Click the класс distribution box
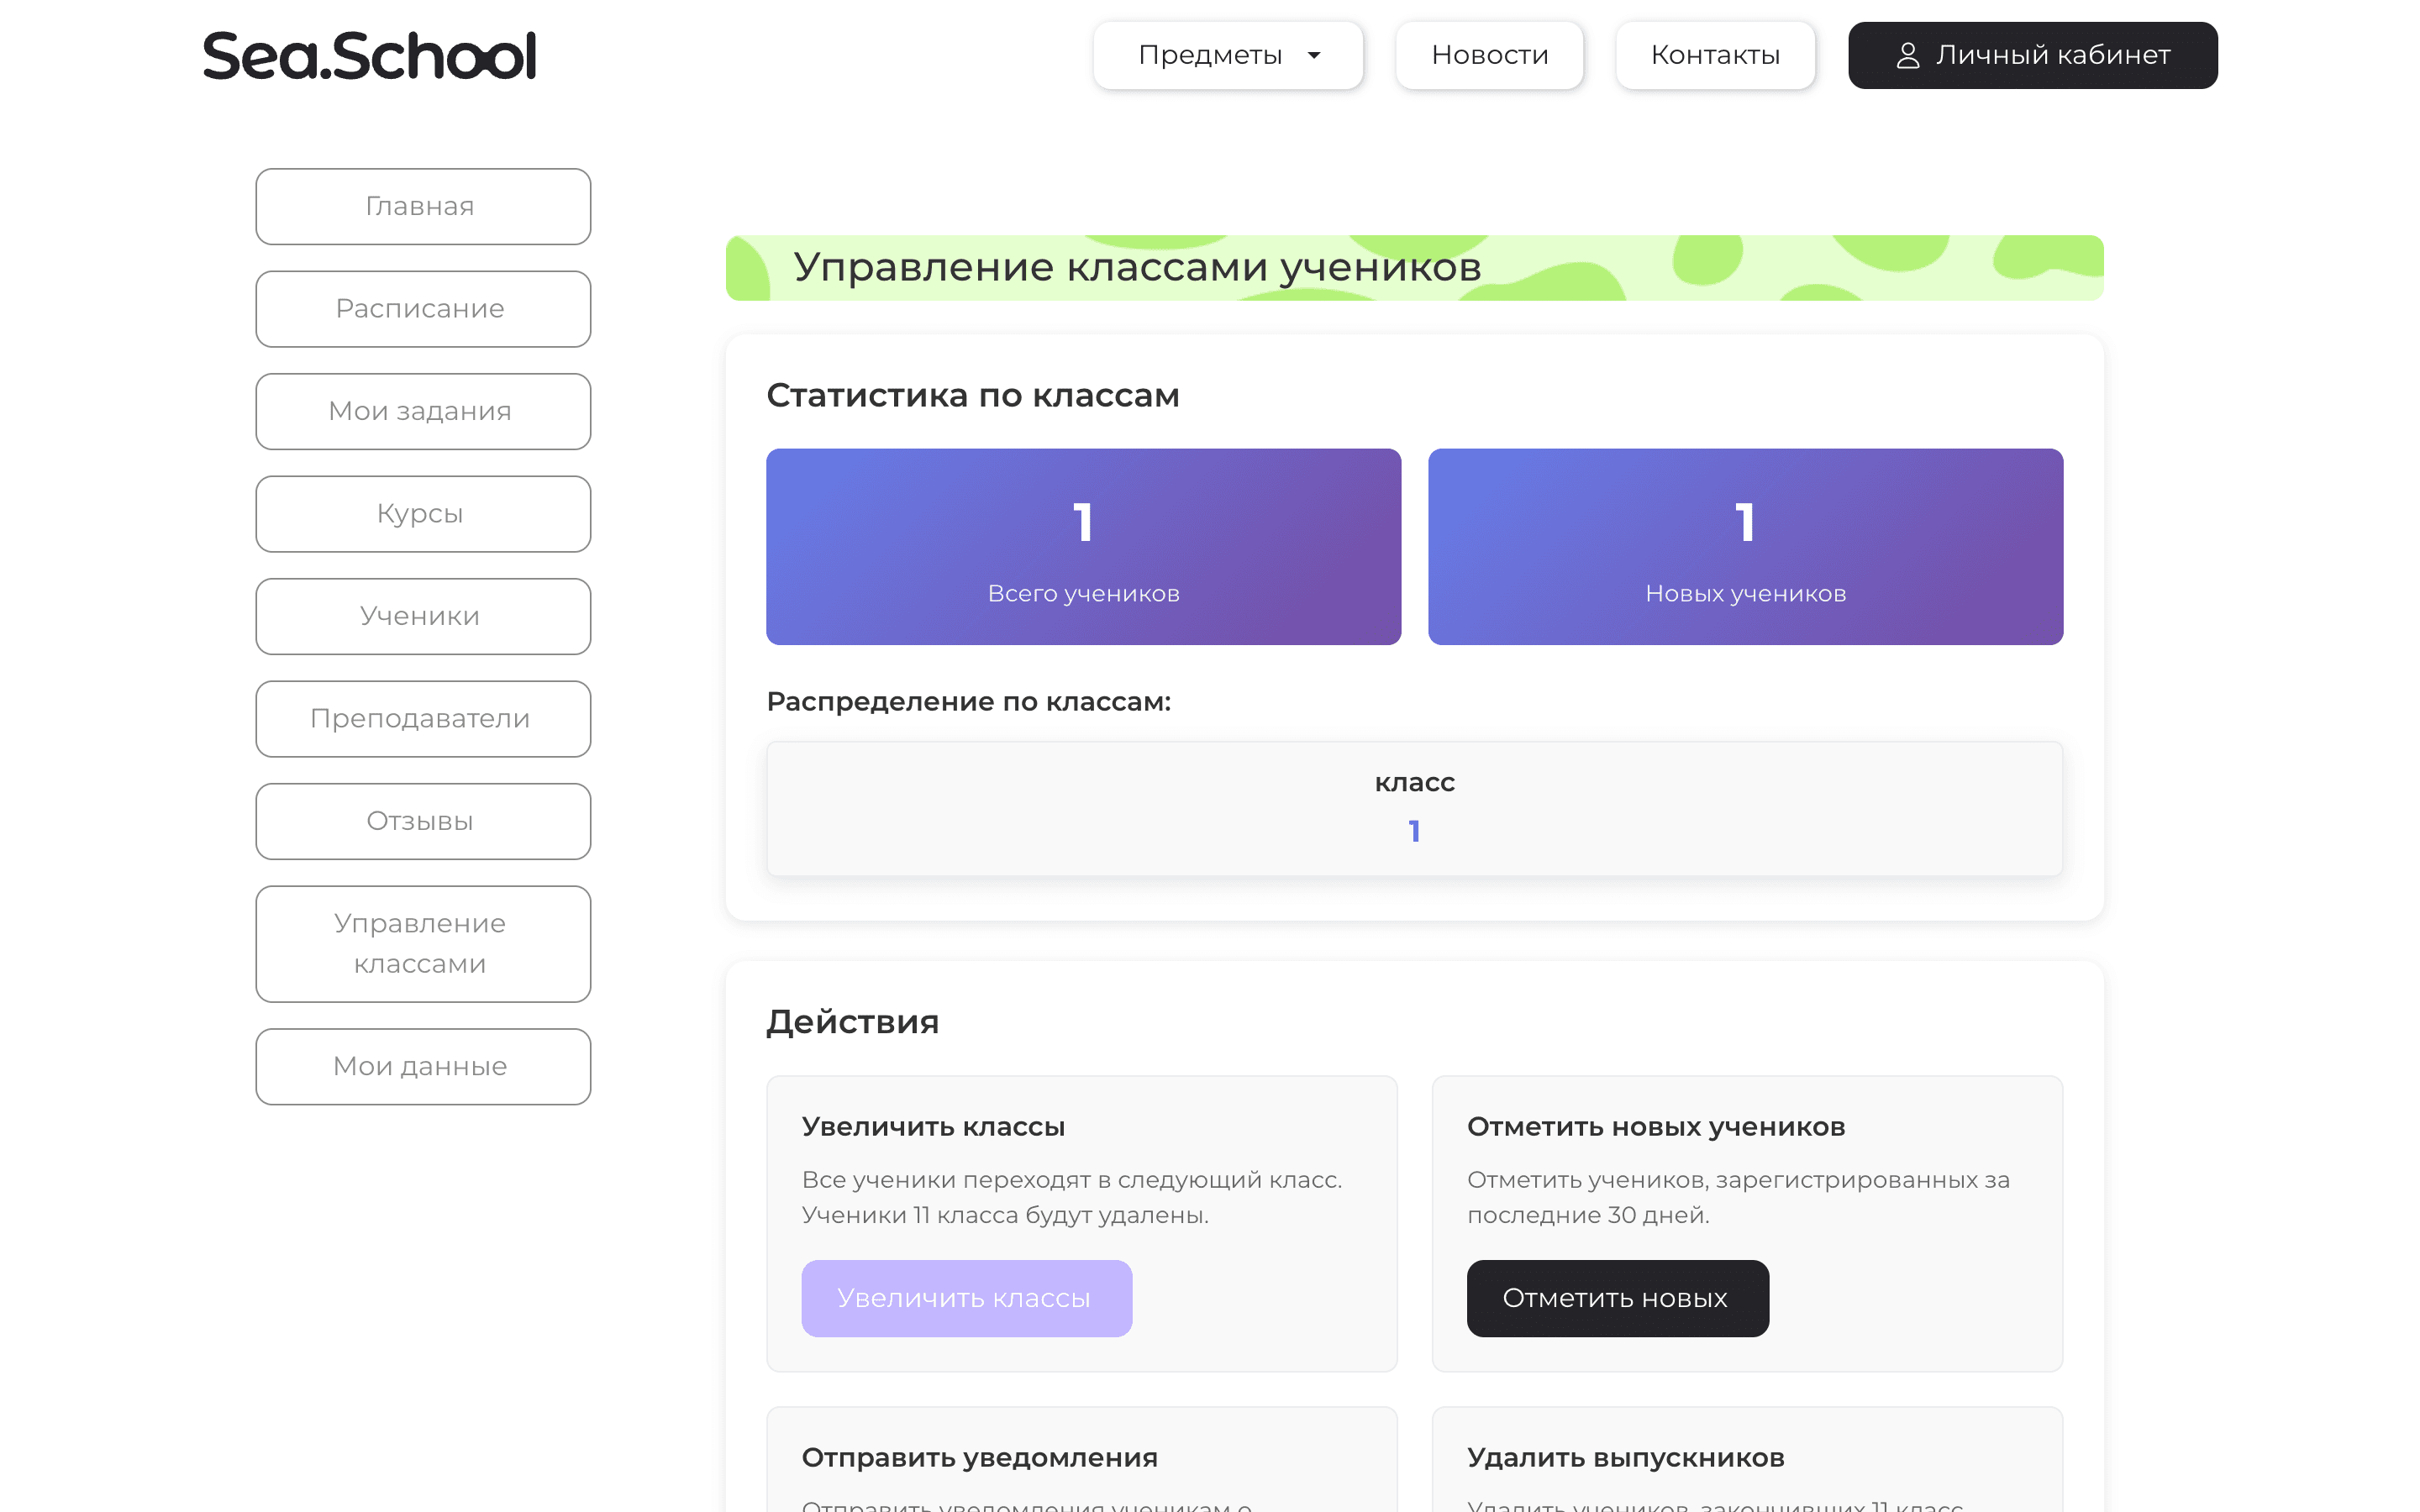 (1414, 808)
